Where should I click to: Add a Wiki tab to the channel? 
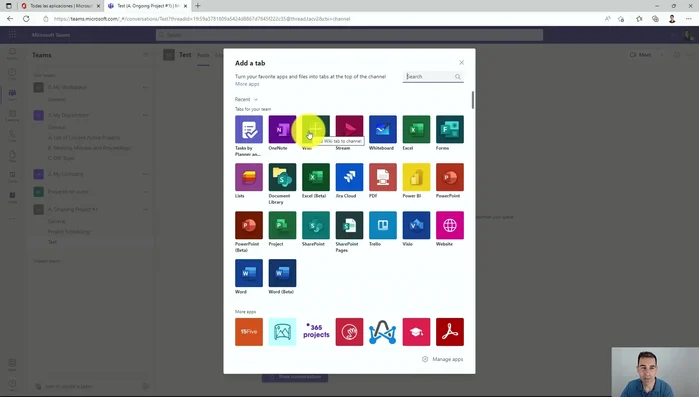pyautogui.click(x=316, y=129)
